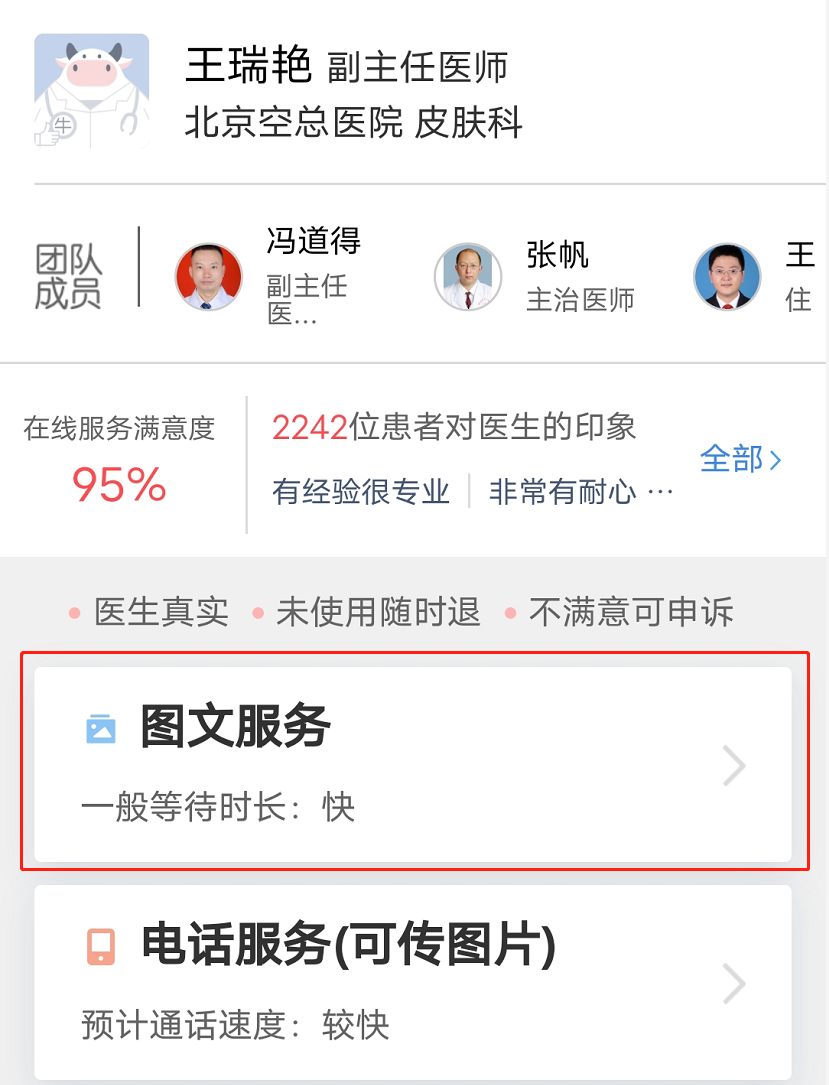The width and height of the screenshot is (829, 1085).
Task: Open doctor name 王瑞艳
Action: click(x=248, y=66)
